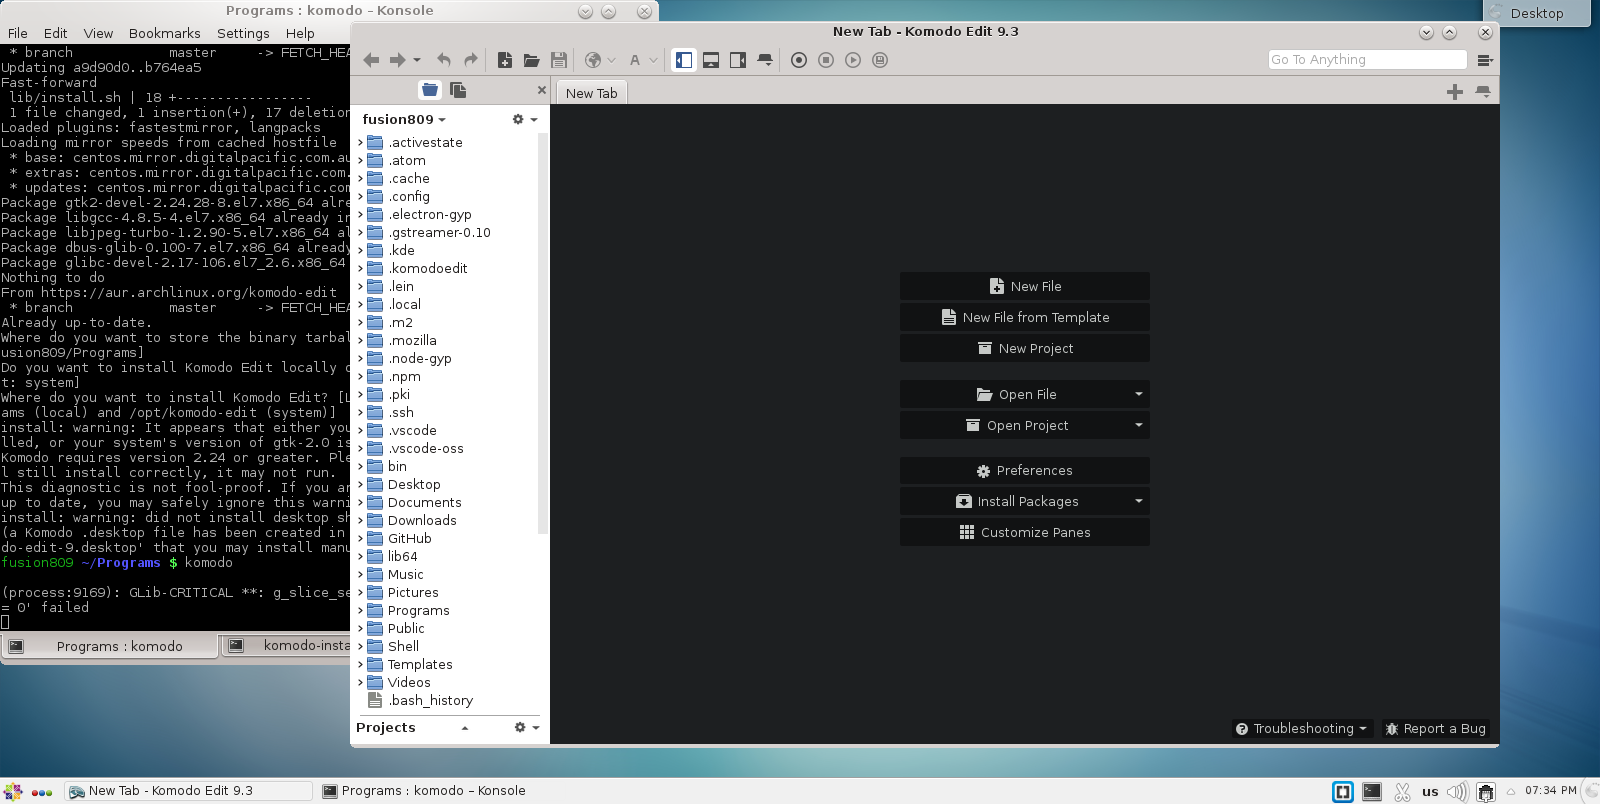
Task: Toggle the bottom pane visibility button
Action: (x=711, y=60)
